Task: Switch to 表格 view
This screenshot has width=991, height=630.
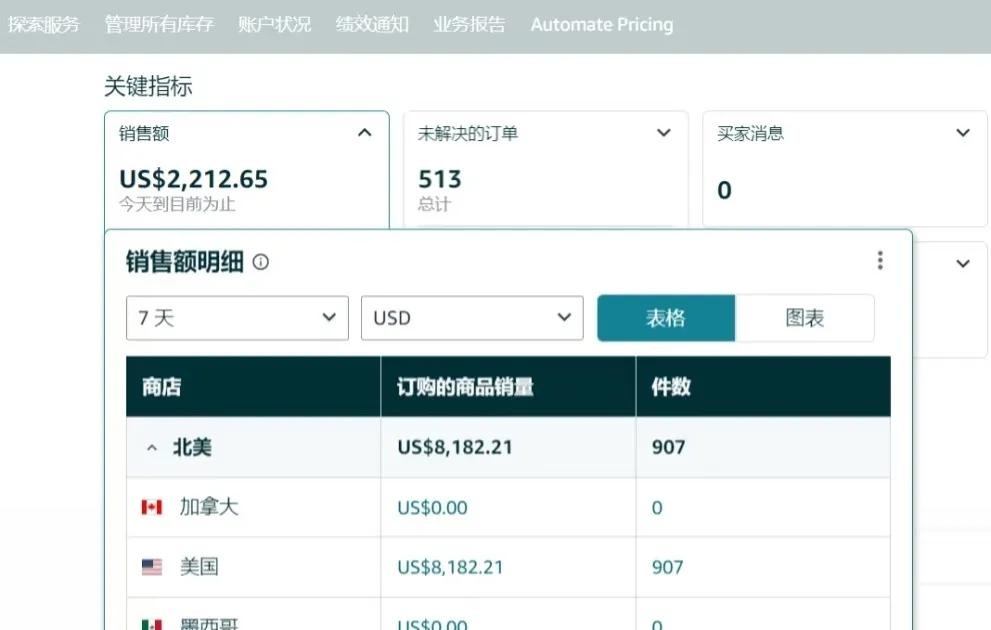Action: tap(666, 318)
